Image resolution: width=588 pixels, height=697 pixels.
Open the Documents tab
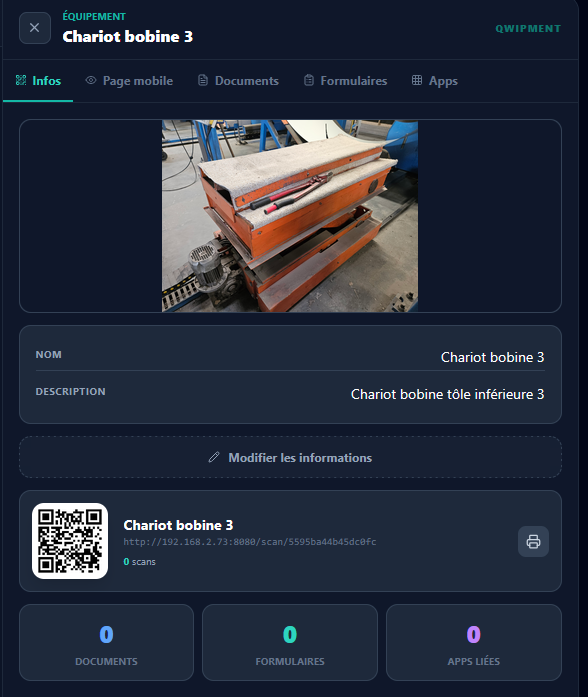[x=238, y=80]
